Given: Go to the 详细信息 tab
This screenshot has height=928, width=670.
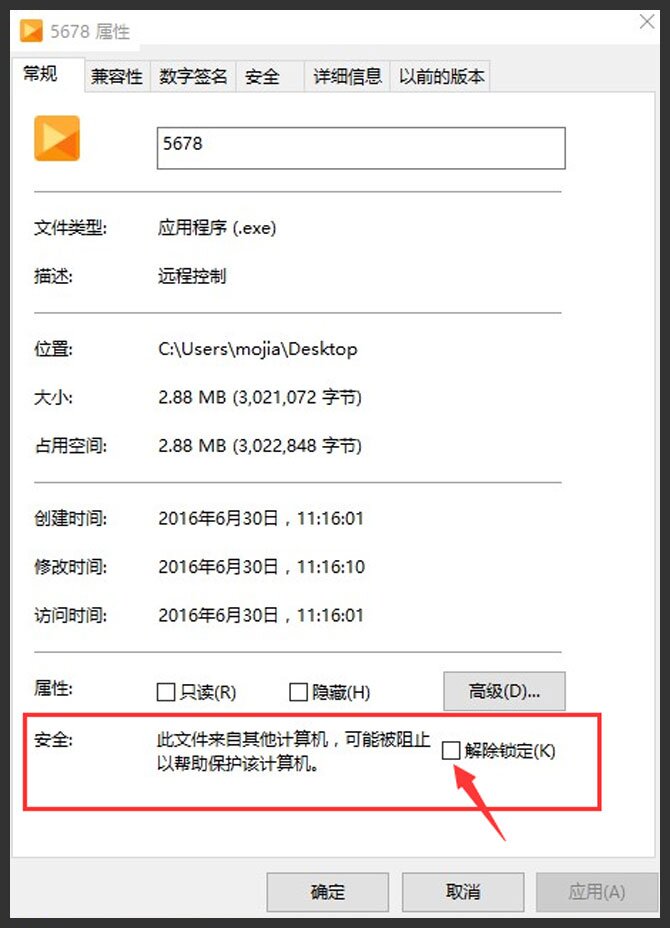Looking at the screenshot, I should 347,76.
